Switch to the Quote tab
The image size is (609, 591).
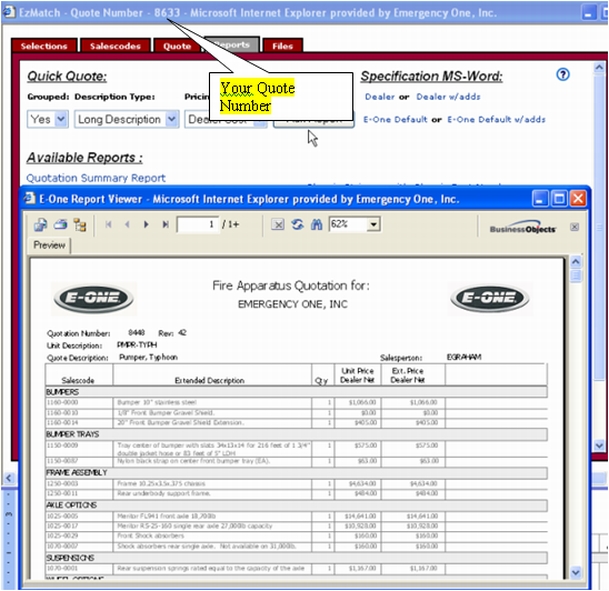pyautogui.click(x=177, y=46)
